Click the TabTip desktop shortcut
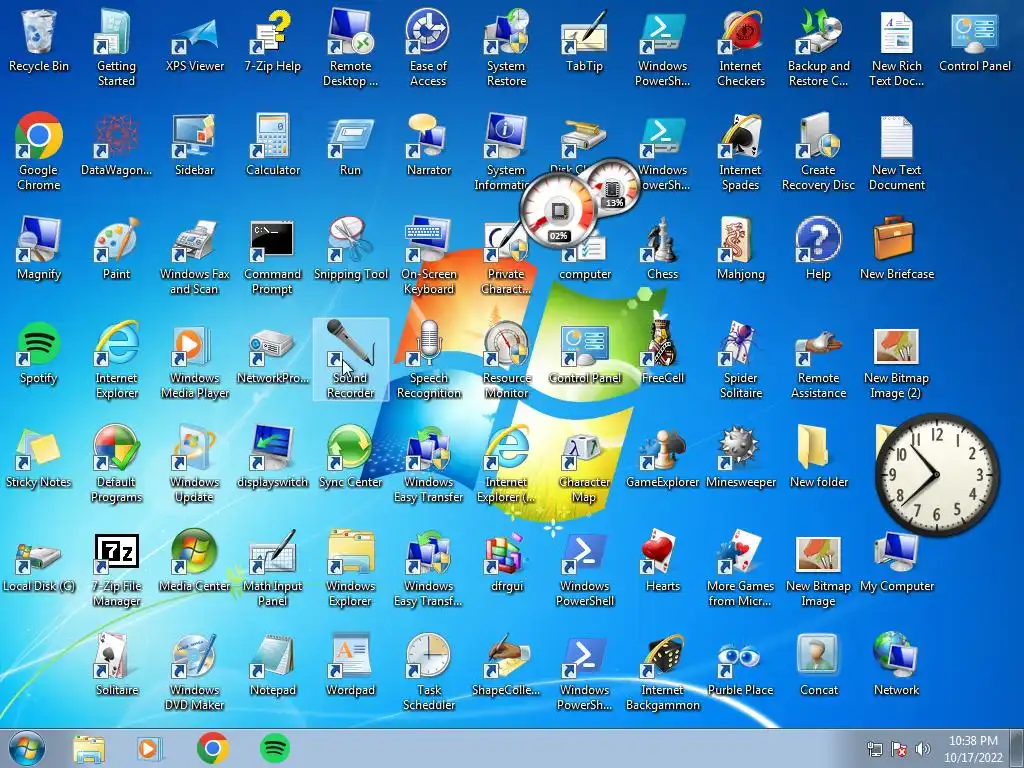This screenshot has height=768, width=1024. [x=584, y=34]
